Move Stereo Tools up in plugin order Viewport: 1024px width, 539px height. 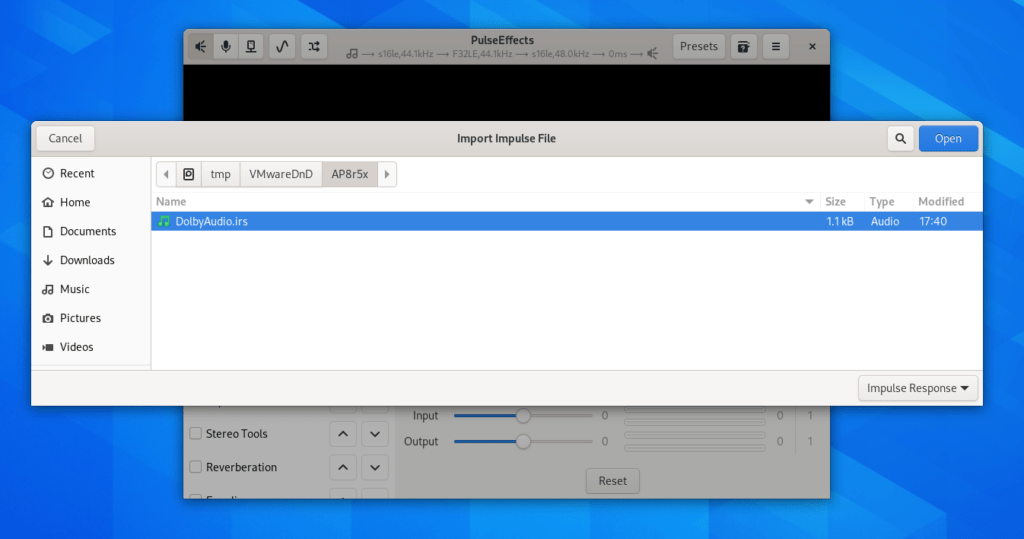[x=343, y=434]
